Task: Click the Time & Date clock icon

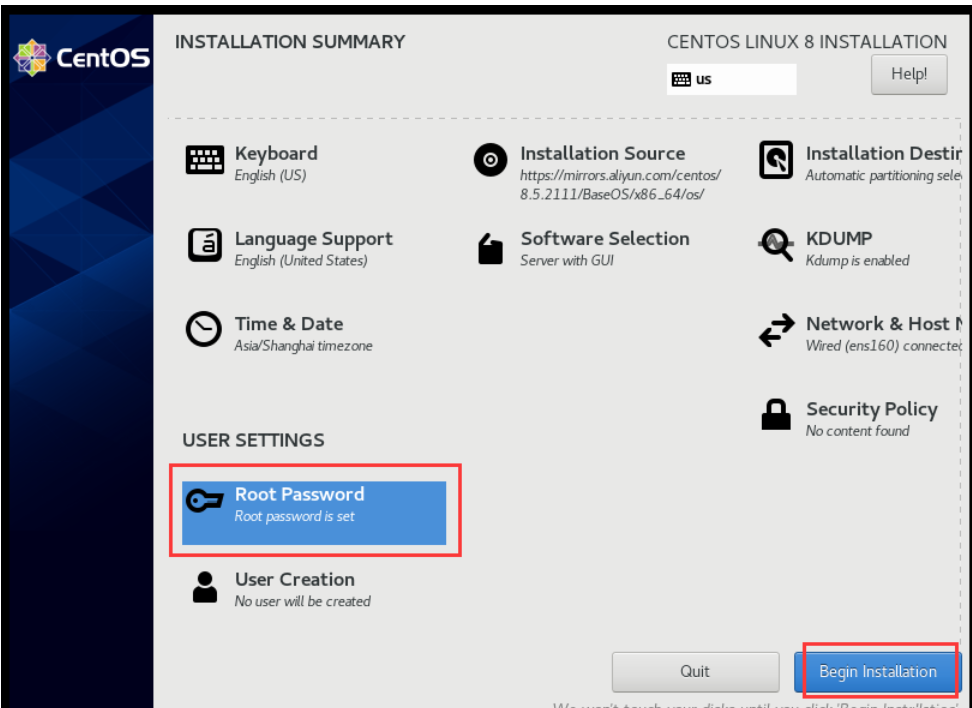Action: click(x=204, y=330)
